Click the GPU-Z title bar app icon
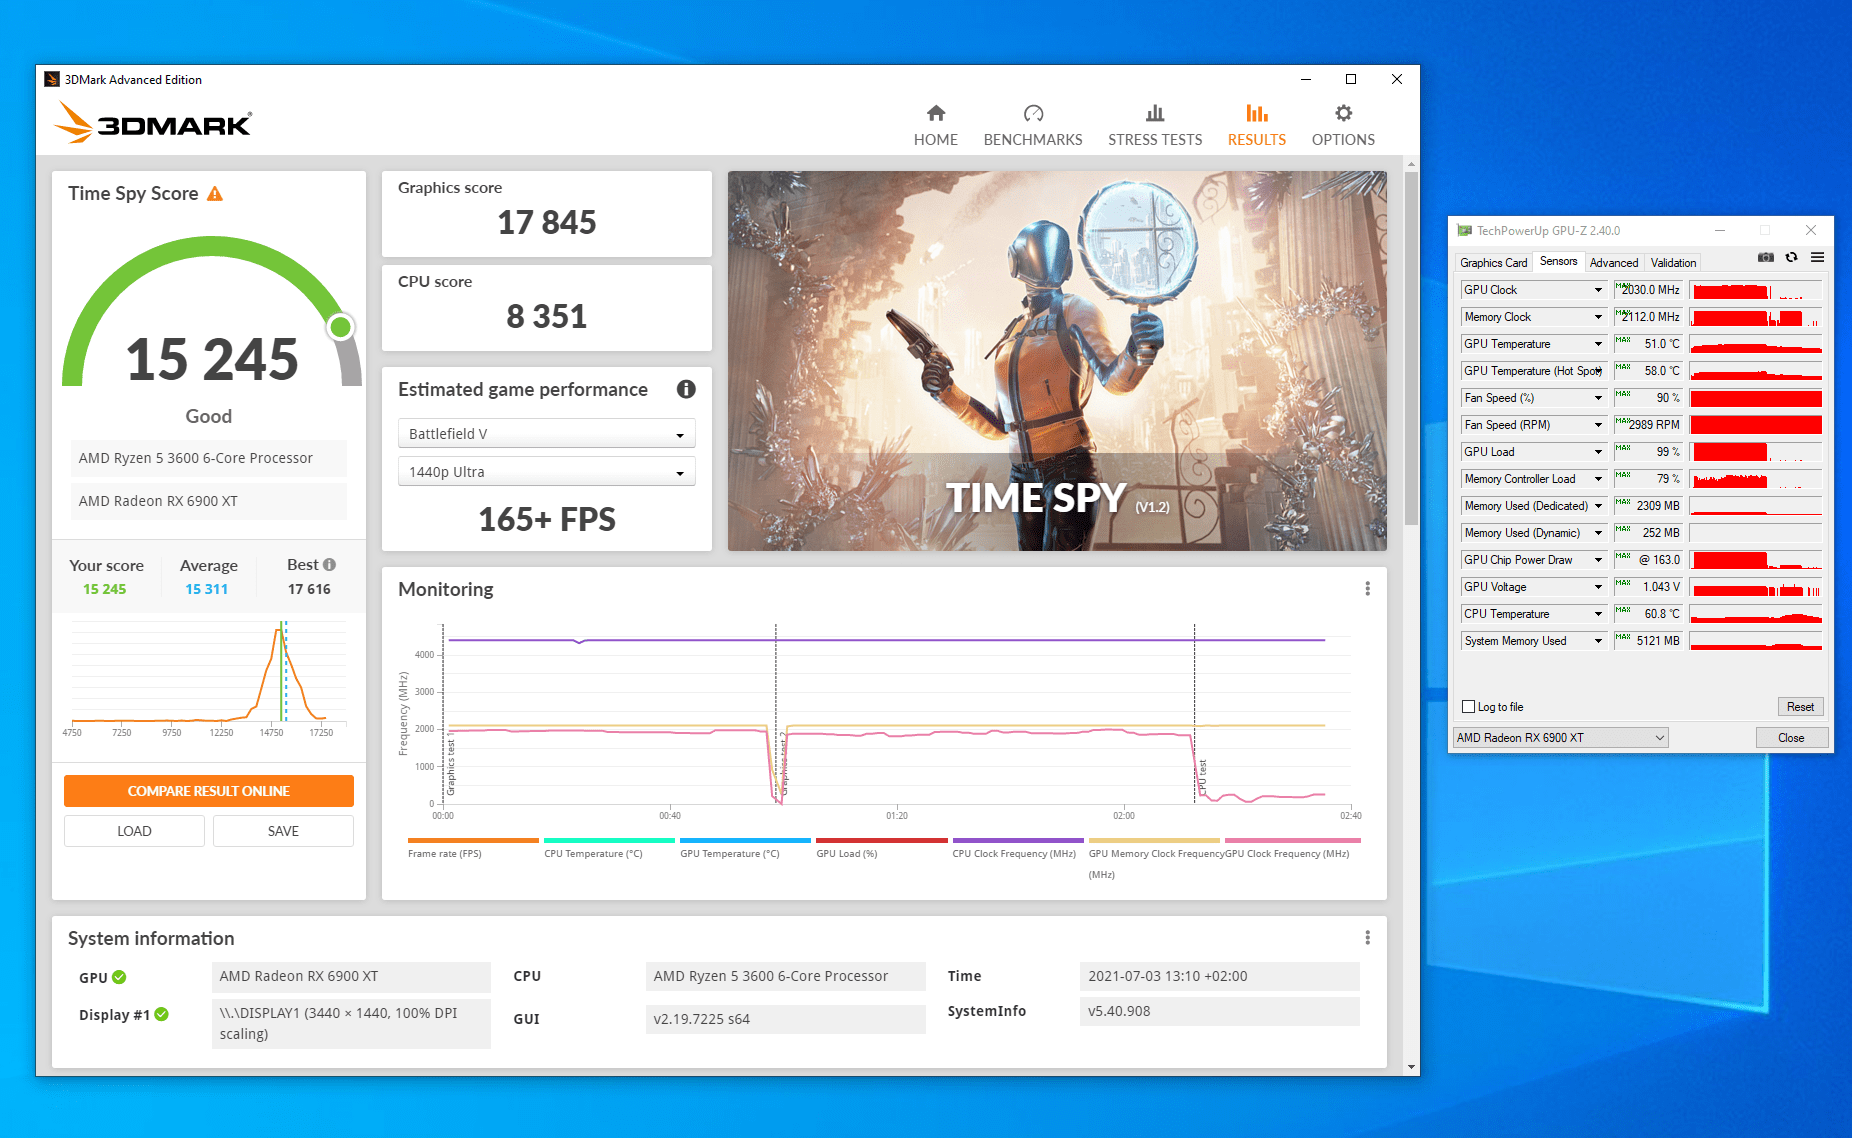The height and width of the screenshot is (1138, 1852). [1464, 231]
